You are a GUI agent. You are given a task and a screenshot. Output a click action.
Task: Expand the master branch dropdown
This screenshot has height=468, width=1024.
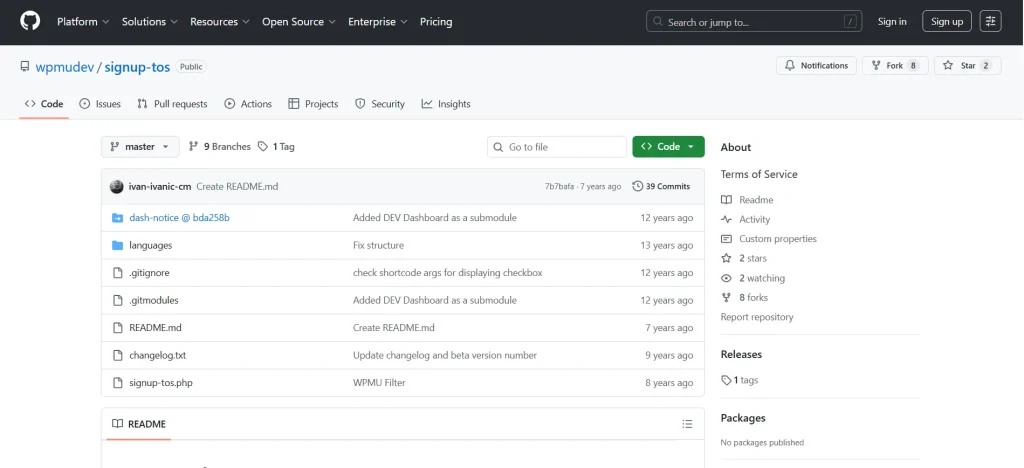140,147
